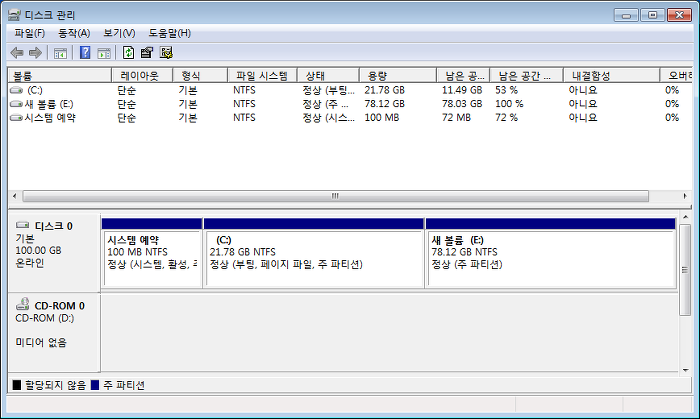Image resolution: width=700 pixels, height=419 pixels.
Task: Sort by the 형식 column header
Action: [x=200, y=75]
